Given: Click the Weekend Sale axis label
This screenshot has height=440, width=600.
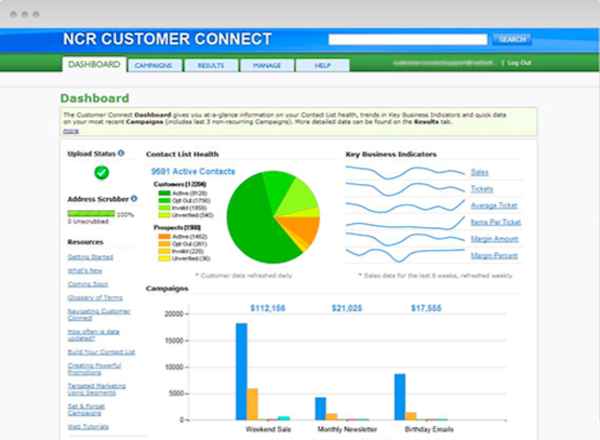Looking at the screenshot, I should [x=268, y=429].
